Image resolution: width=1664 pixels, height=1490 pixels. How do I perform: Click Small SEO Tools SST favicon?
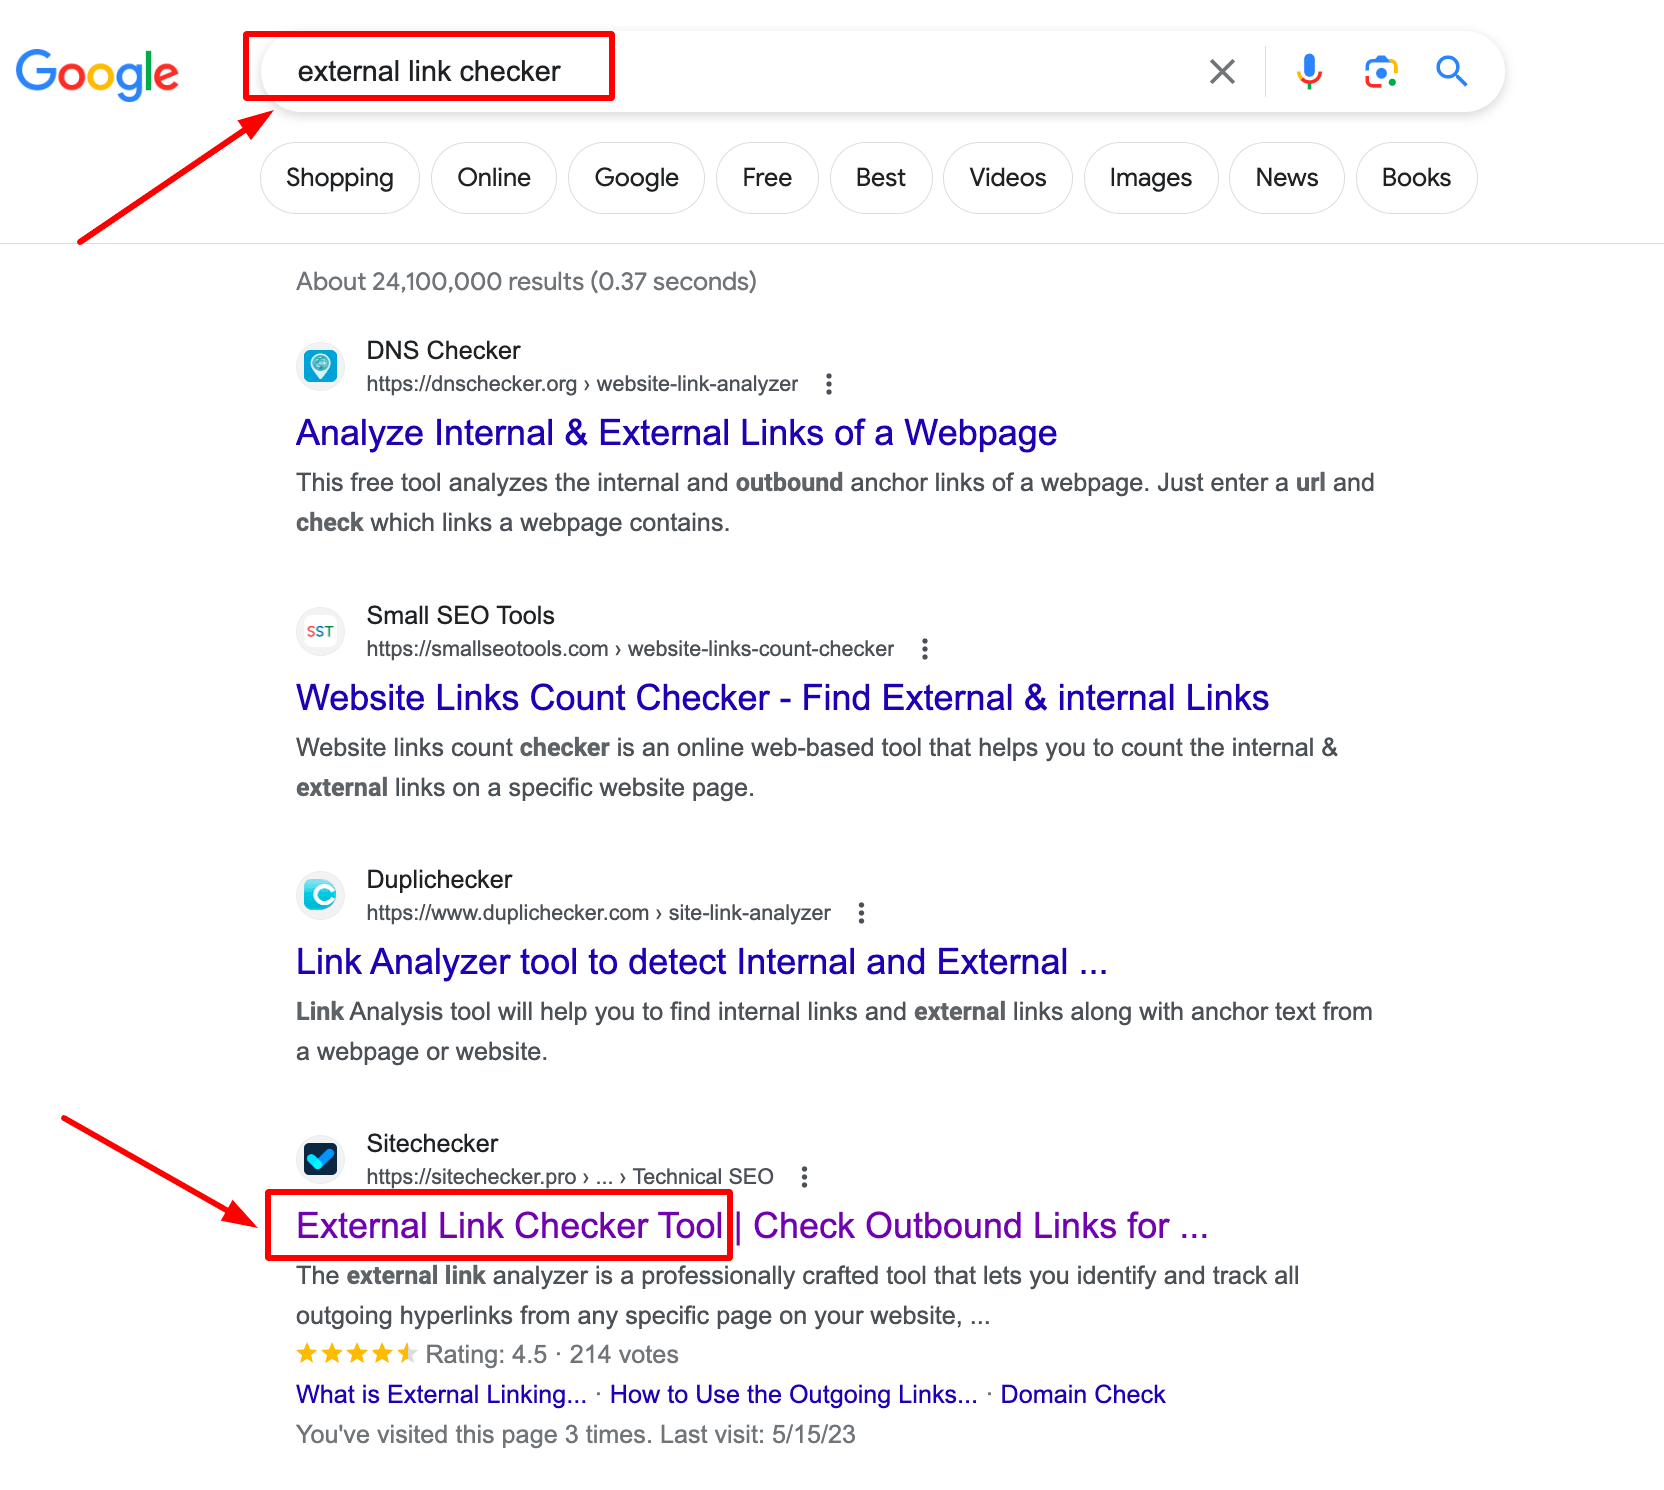tap(320, 631)
